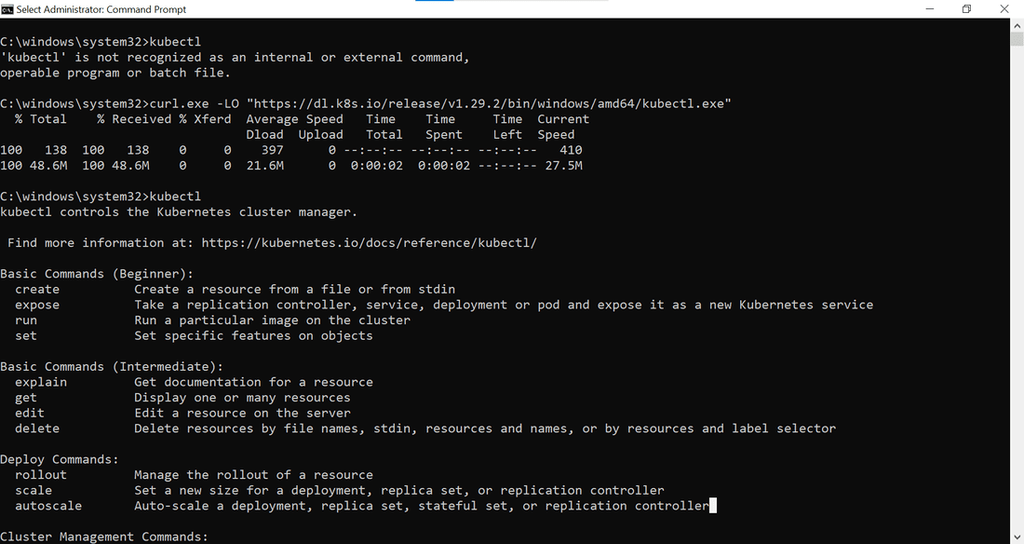Click the 'Deploy Commands:' heading text

coord(60,459)
